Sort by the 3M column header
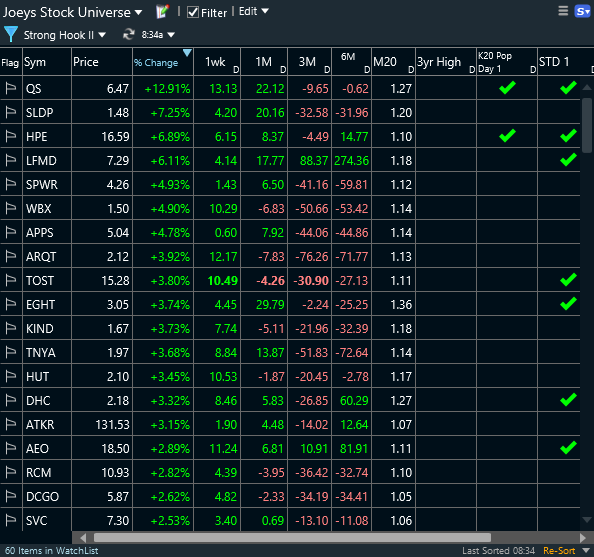The height and width of the screenshot is (557, 594). point(309,62)
